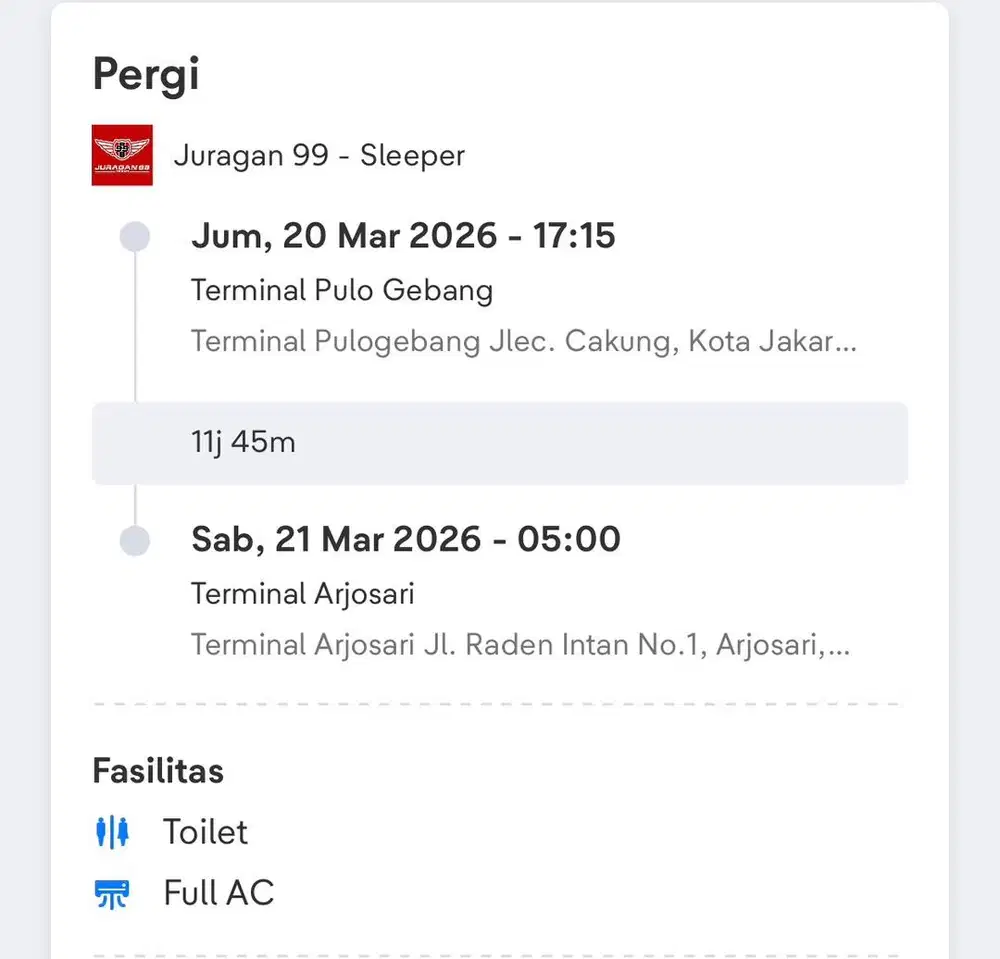Expand the truncated Terminal Pulogebang address text

pyautogui.click(x=522, y=341)
